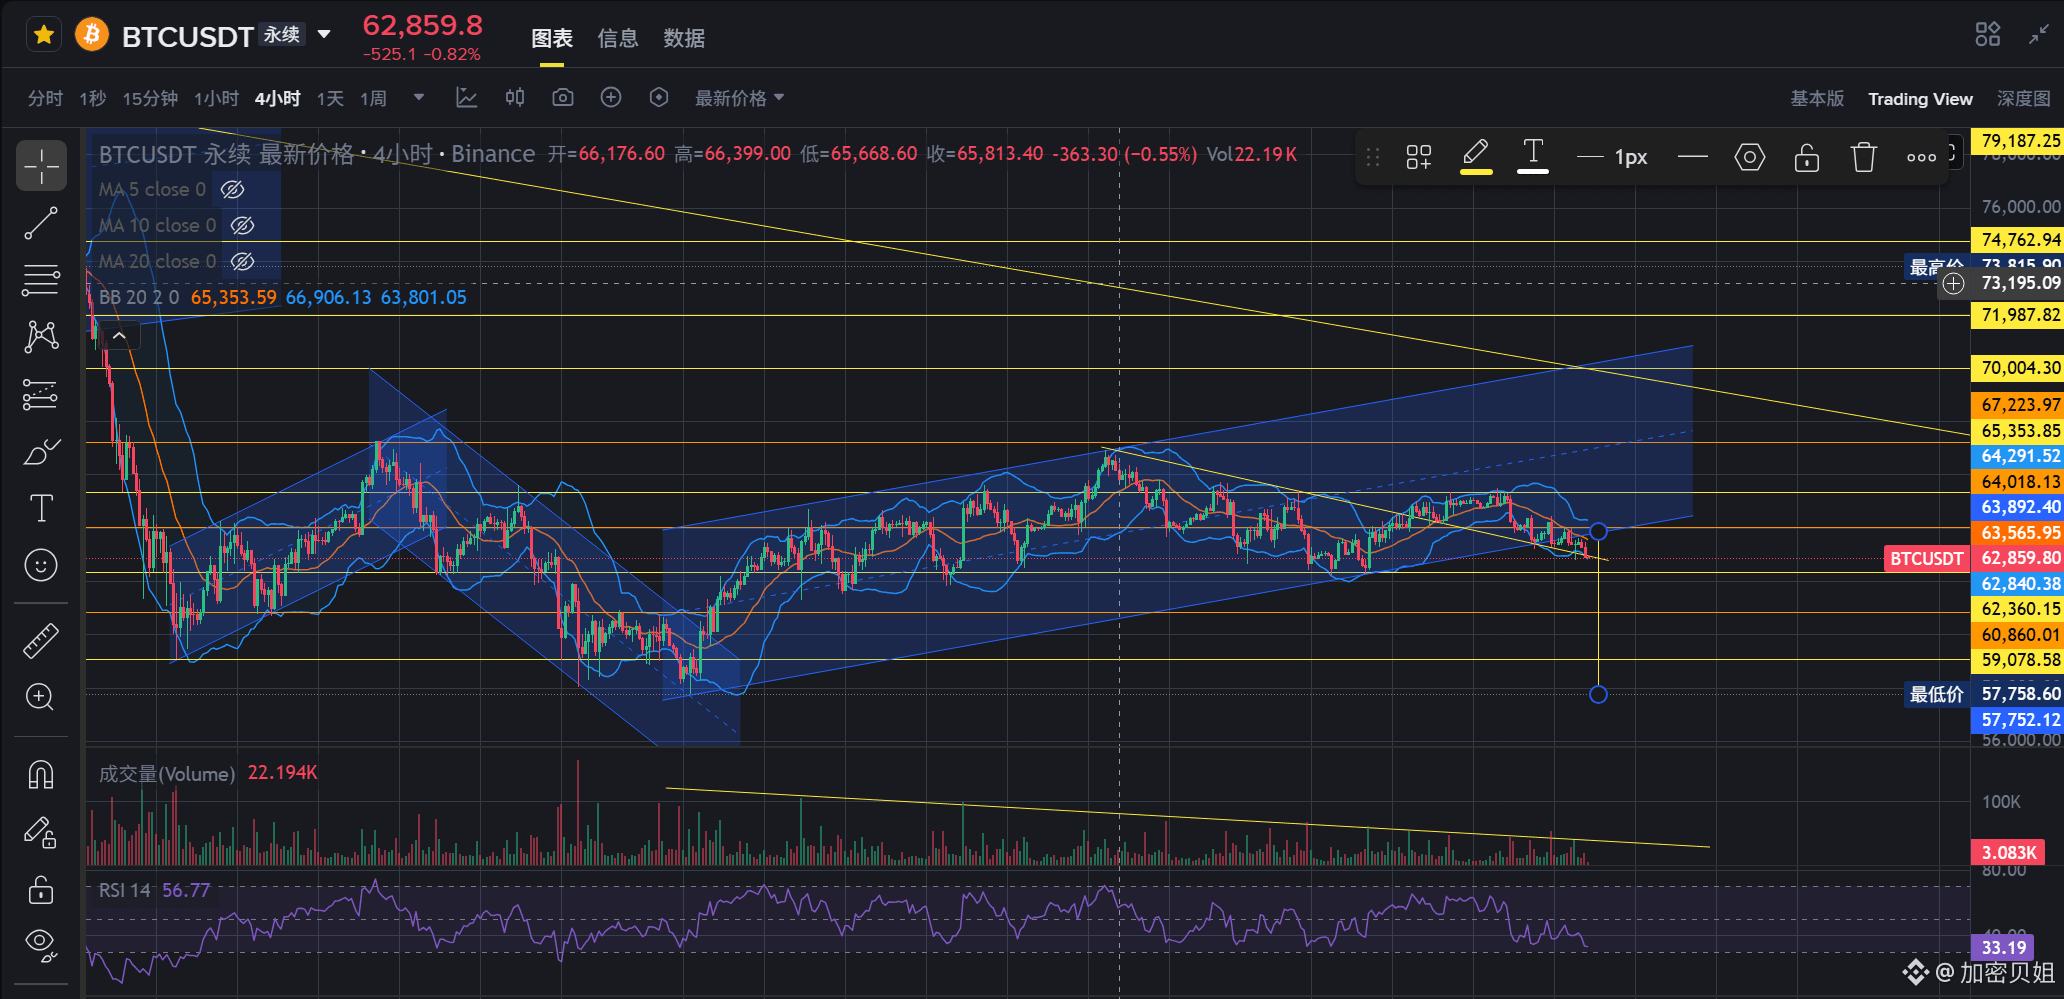Switch to the 数据 tab
The image size is (2064, 999).
coord(684,38)
